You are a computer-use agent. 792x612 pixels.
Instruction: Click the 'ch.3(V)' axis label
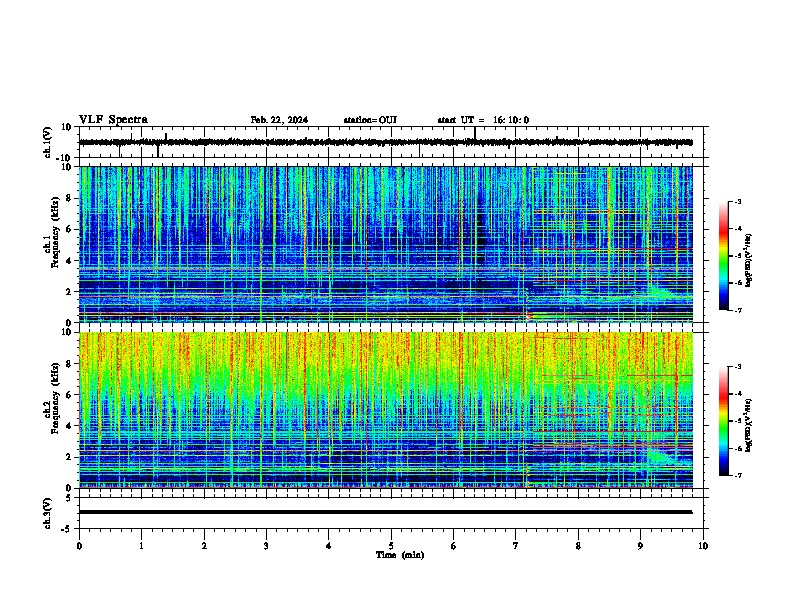(48, 513)
